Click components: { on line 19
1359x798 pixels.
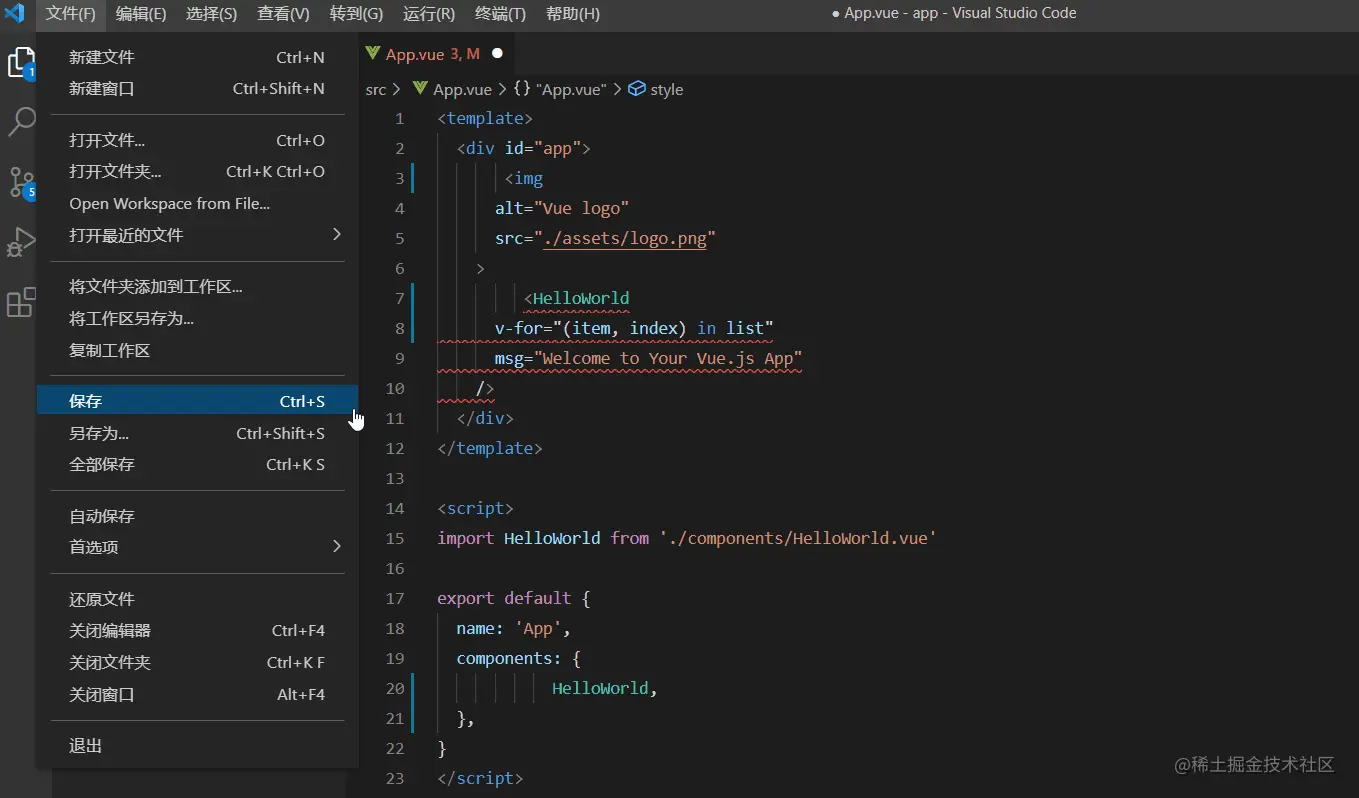518,658
